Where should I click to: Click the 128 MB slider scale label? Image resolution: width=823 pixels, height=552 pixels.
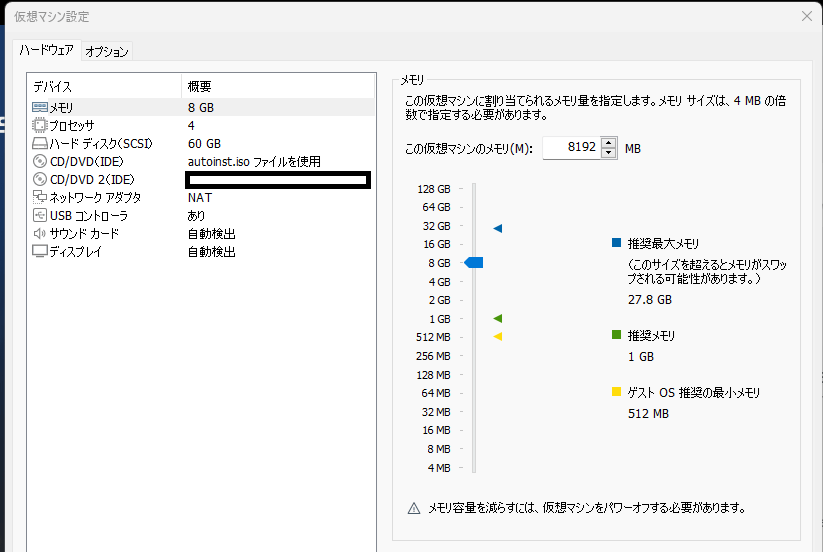433,375
